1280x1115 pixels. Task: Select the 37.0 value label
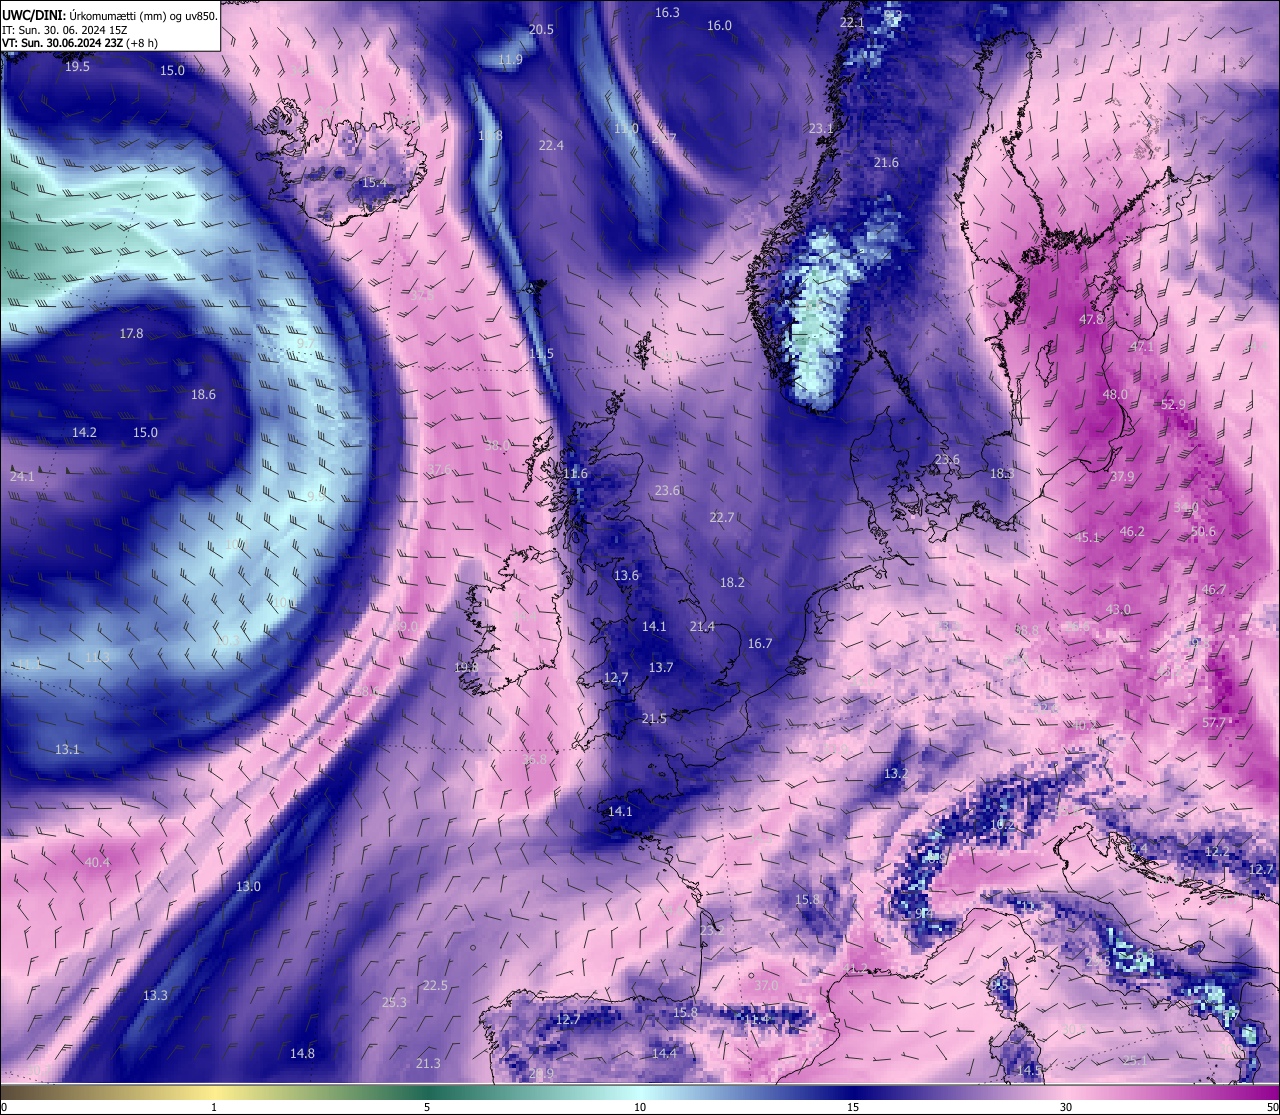766,985
